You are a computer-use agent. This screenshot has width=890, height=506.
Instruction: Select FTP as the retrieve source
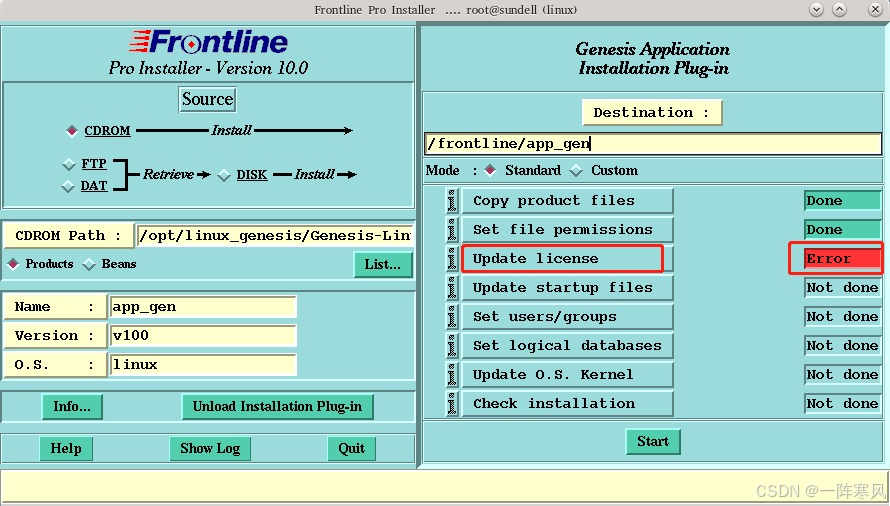pyautogui.click(x=69, y=164)
